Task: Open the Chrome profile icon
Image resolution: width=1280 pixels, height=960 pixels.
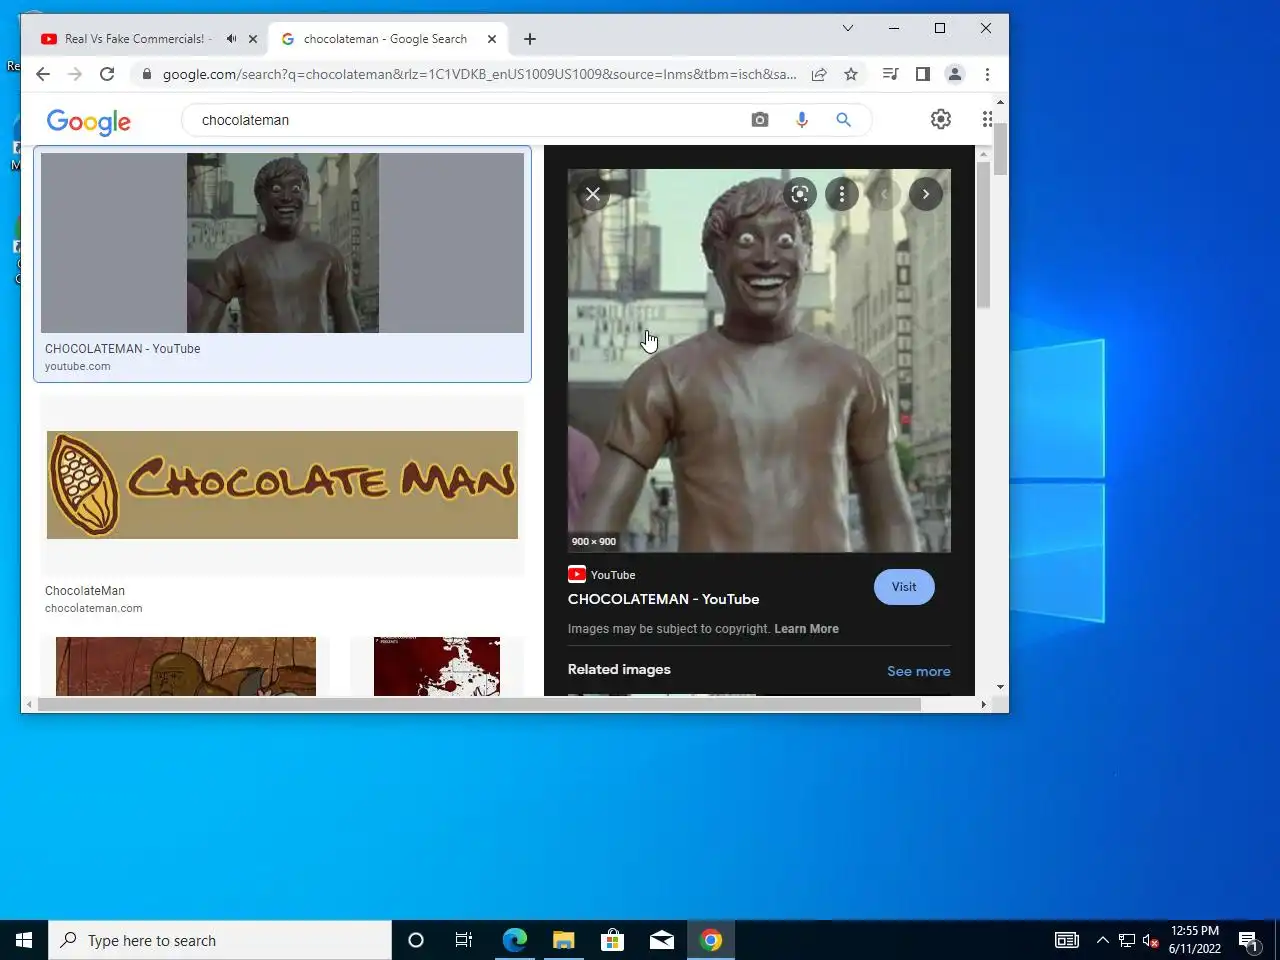Action: click(x=955, y=74)
